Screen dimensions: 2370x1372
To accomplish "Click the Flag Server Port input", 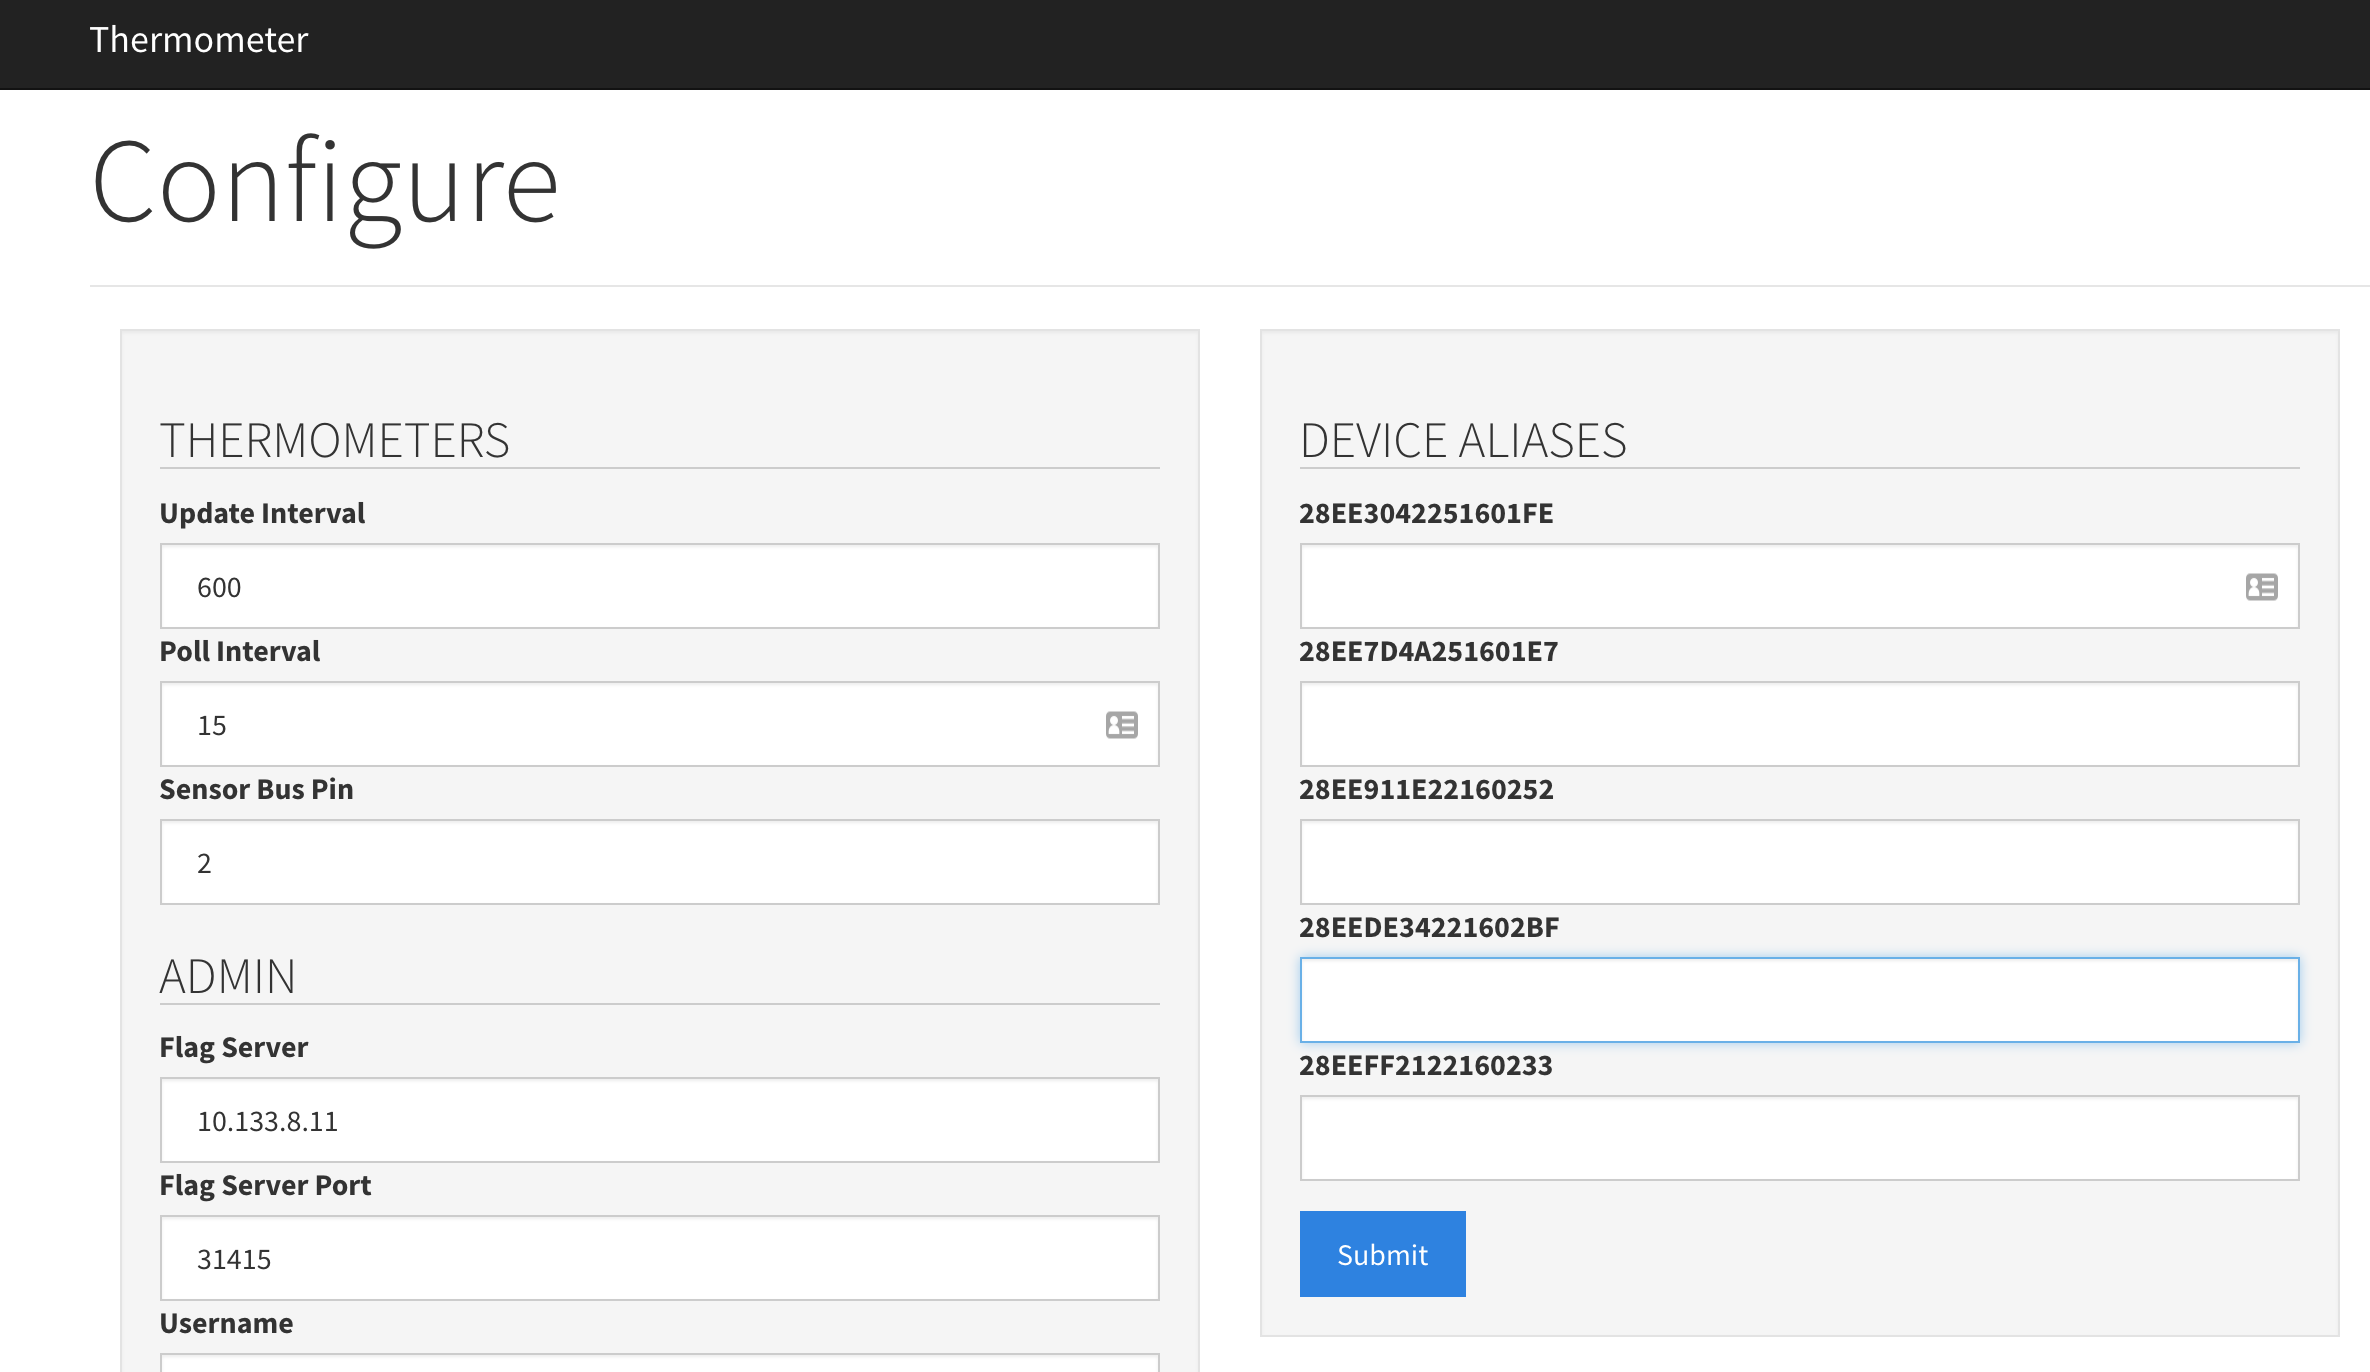I will 658,1258.
